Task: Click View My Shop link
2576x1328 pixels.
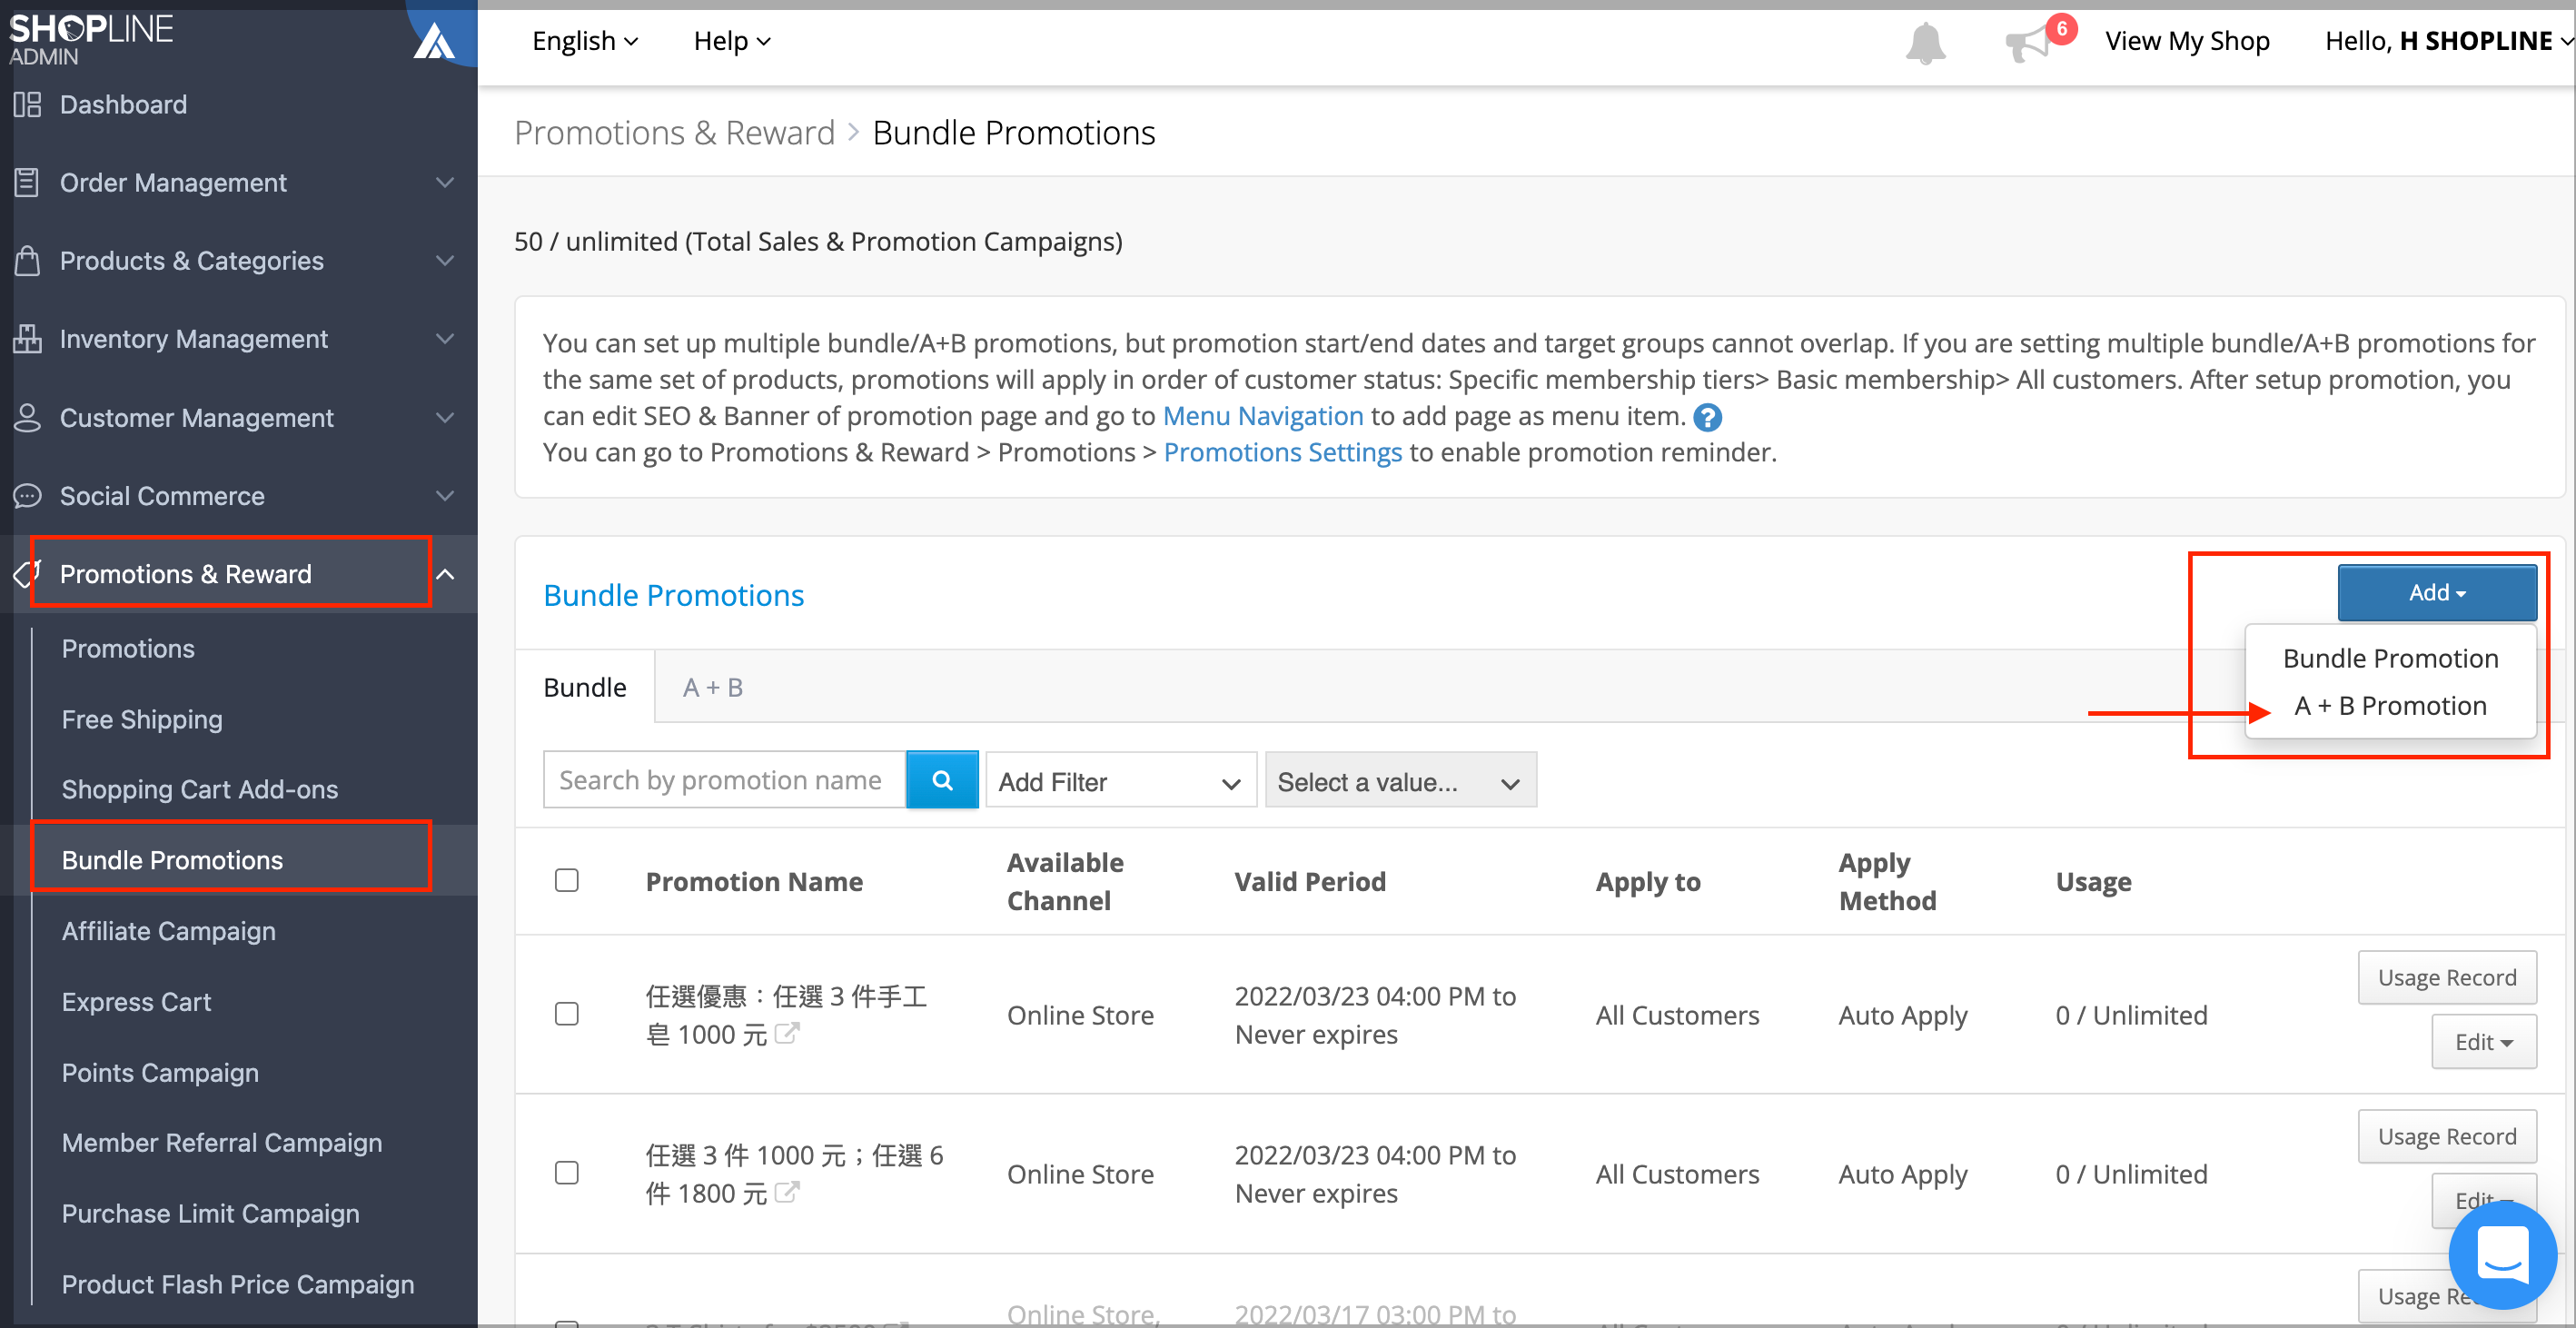Action: 2187,41
